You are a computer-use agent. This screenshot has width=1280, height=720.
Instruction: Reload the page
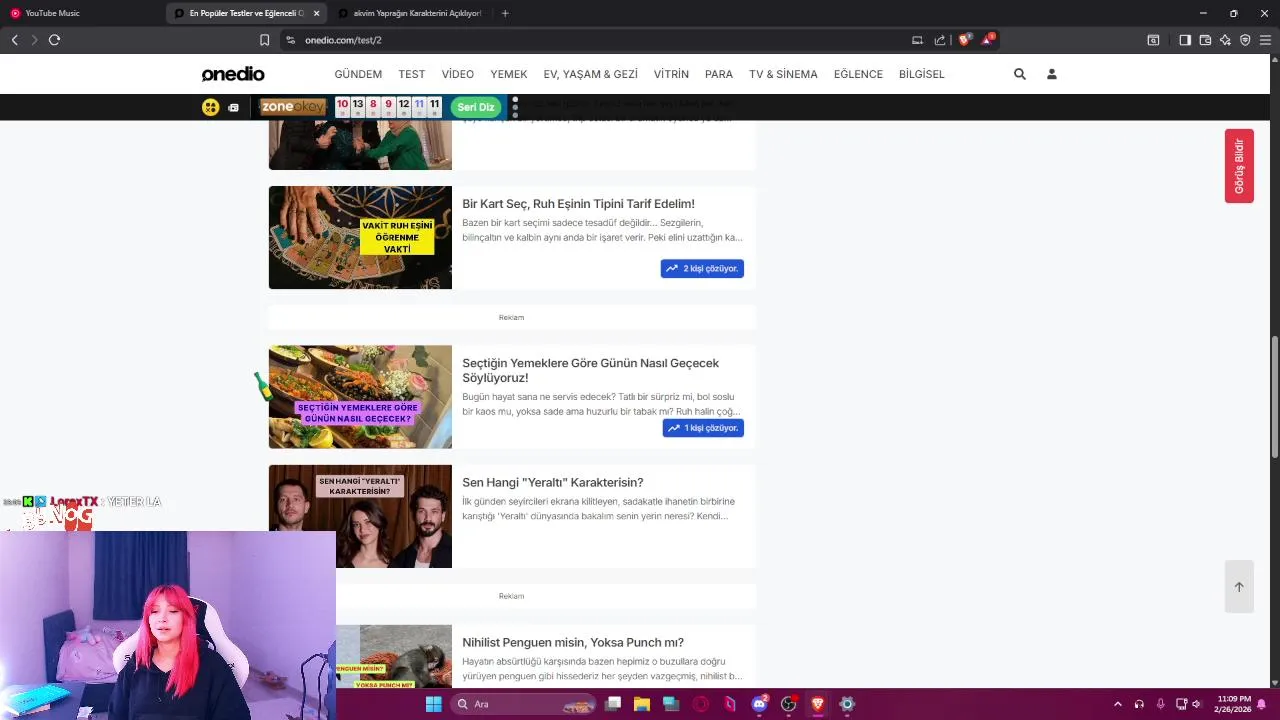point(54,40)
